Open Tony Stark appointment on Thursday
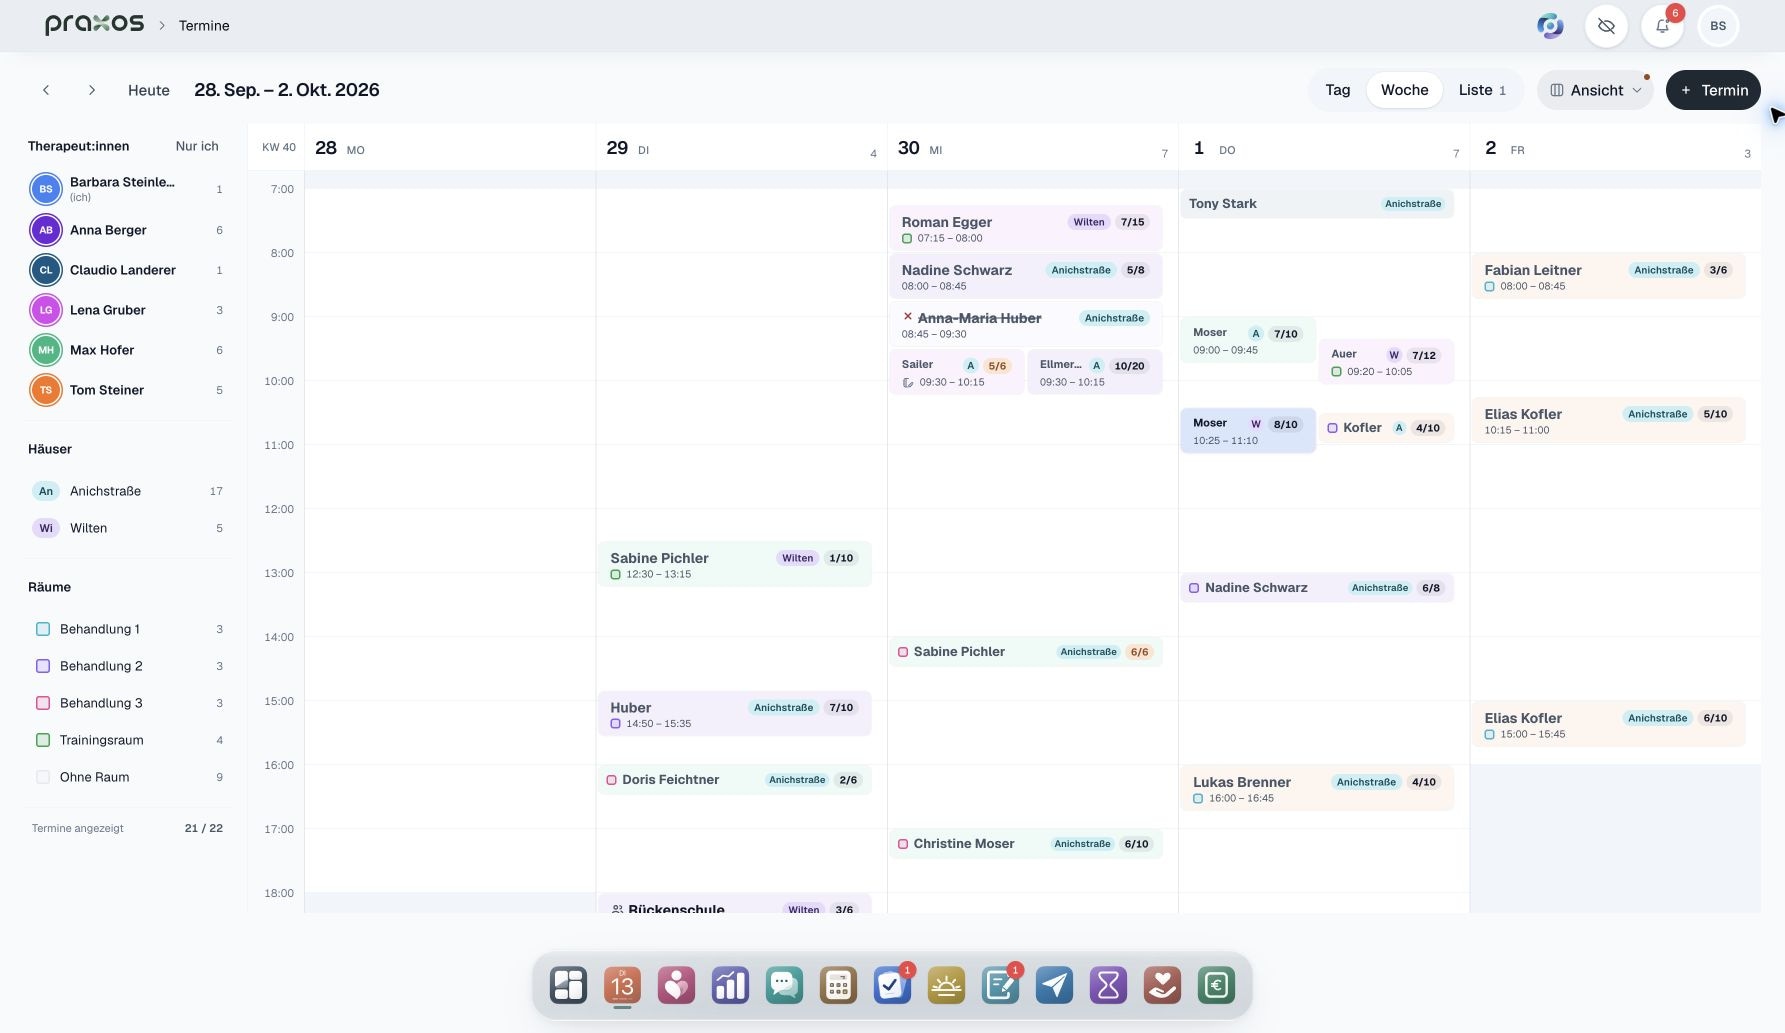This screenshot has width=1785, height=1033. [1316, 204]
